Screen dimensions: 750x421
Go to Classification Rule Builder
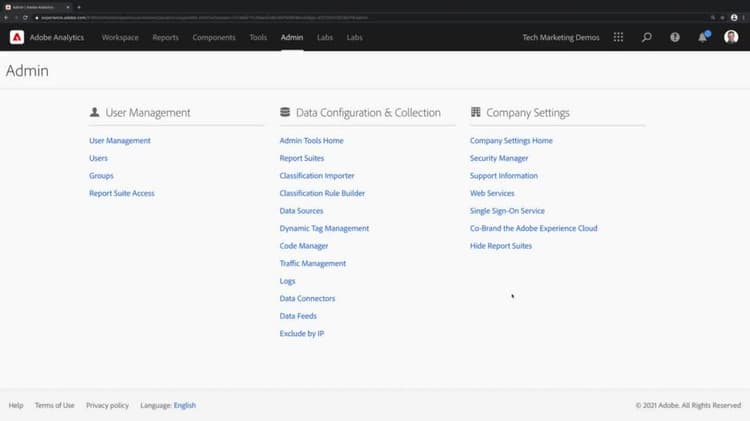coord(322,193)
